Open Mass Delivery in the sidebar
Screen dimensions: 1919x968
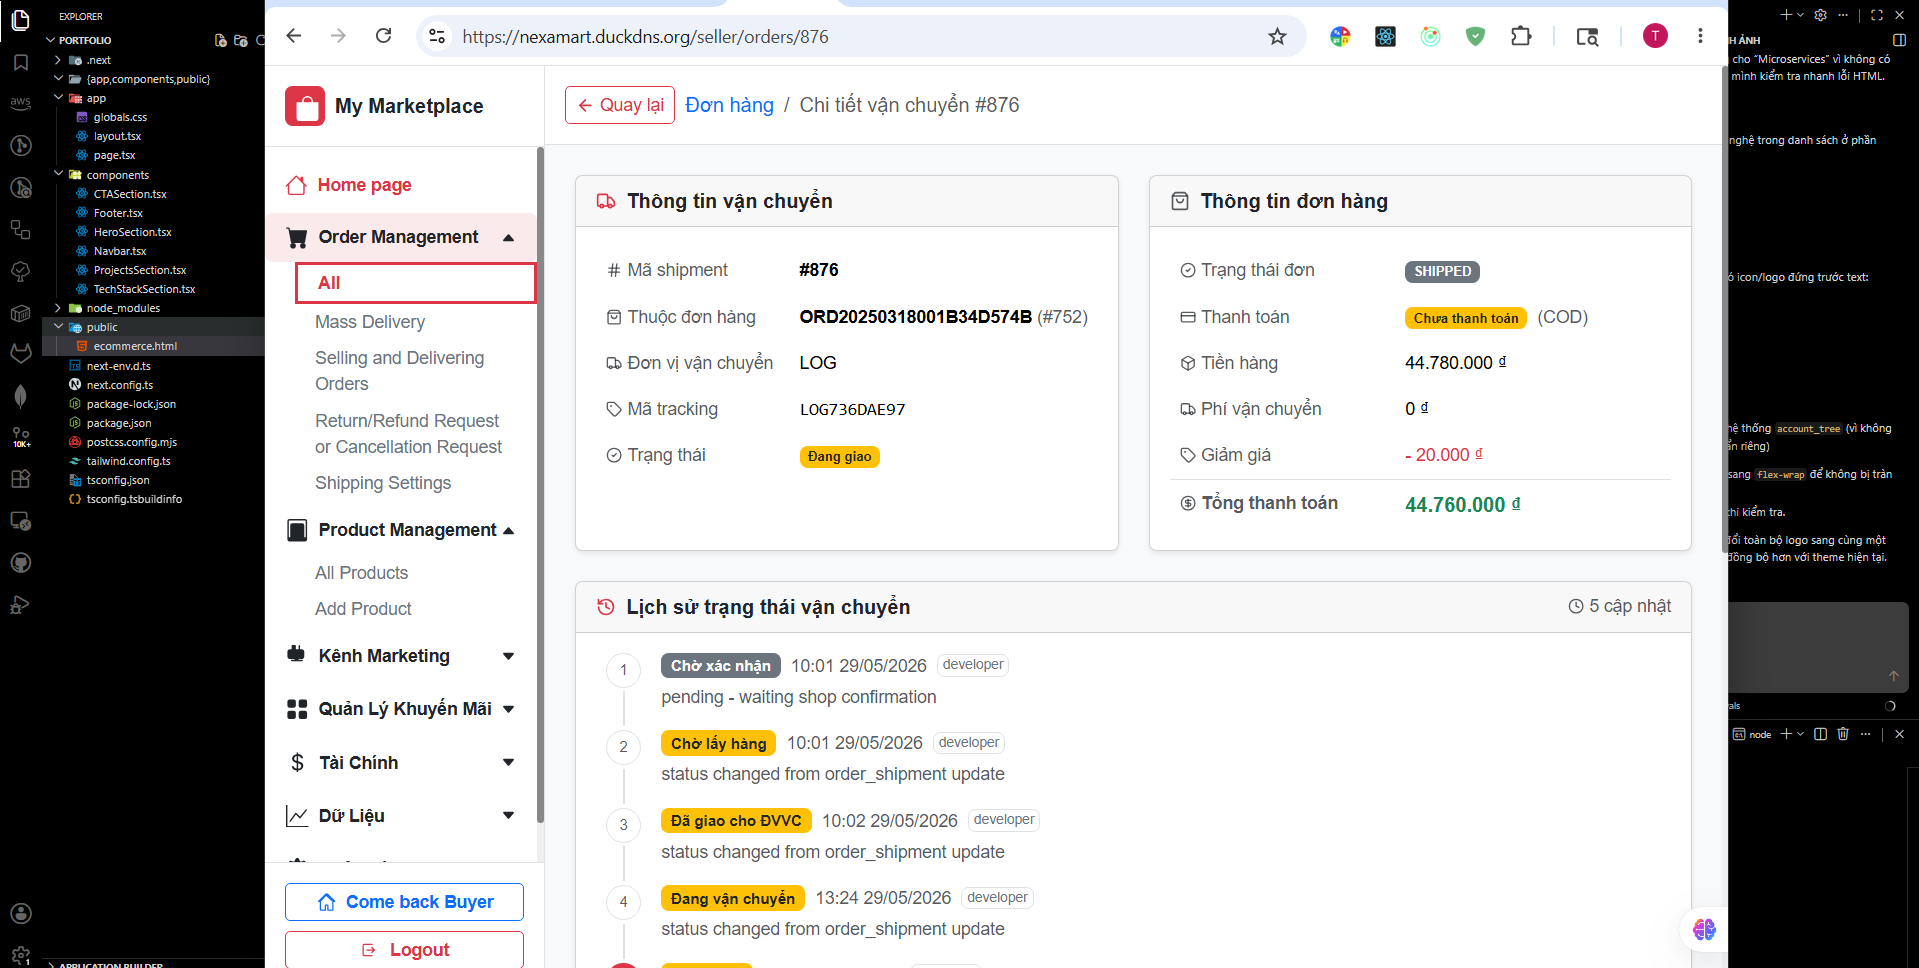click(370, 322)
